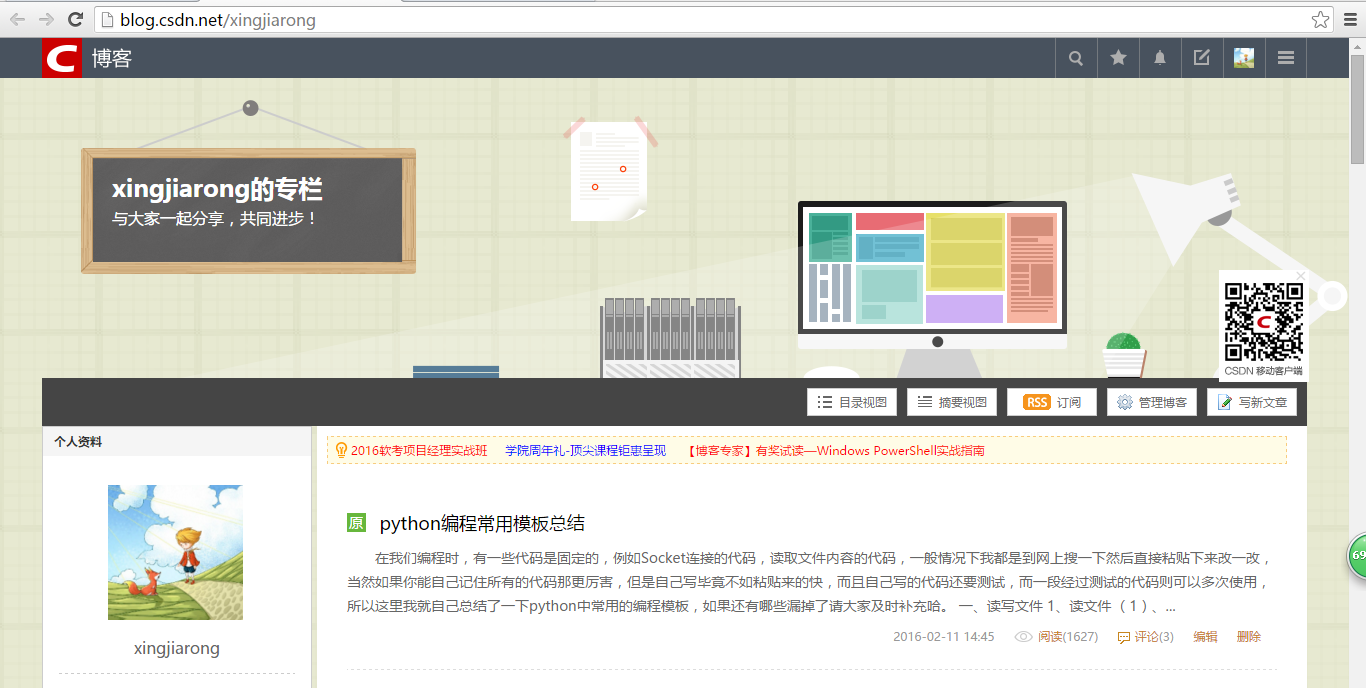Click 删除 to delete the article
This screenshot has height=688, width=1366.
click(1249, 636)
